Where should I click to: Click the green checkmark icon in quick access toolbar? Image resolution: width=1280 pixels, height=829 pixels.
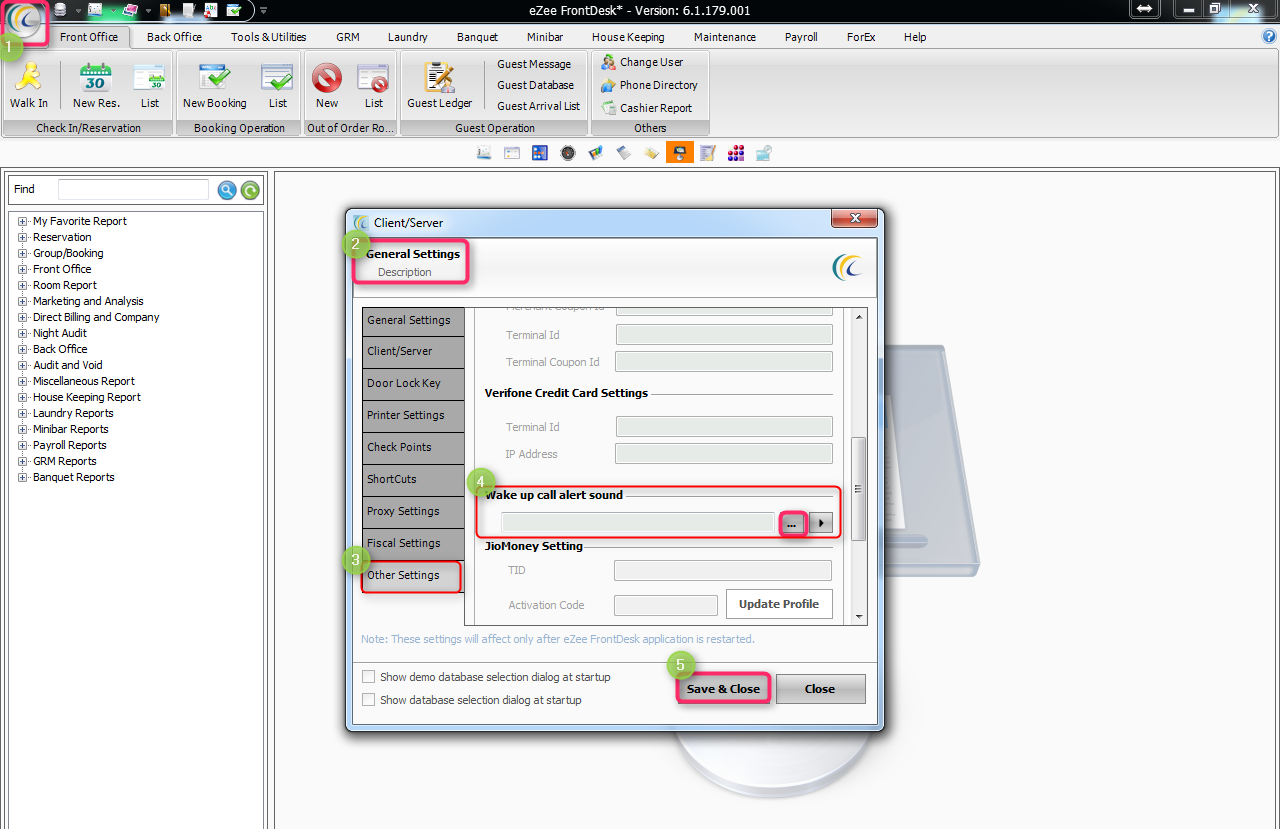233,10
